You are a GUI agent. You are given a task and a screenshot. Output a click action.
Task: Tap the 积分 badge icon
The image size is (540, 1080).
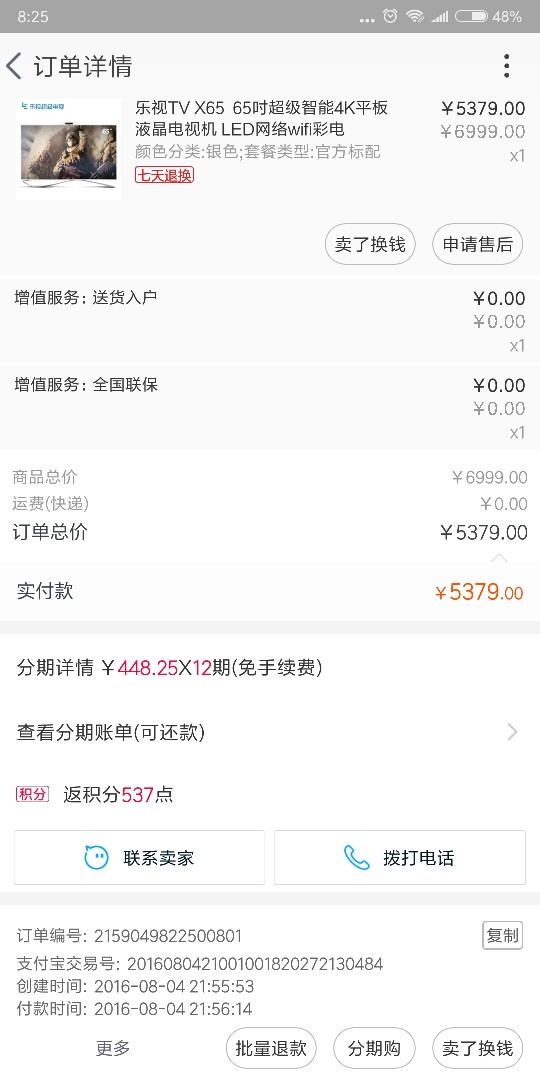pyautogui.click(x=32, y=794)
